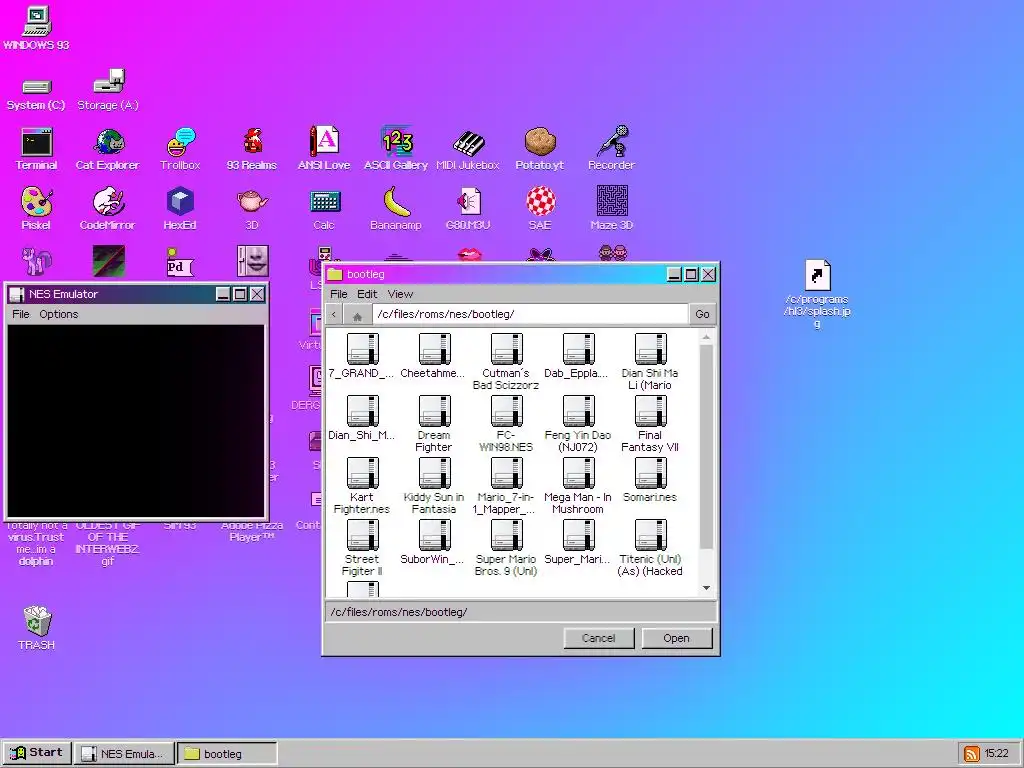Viewport: 1024px width, 768px height.
Task: Open File menu in NES Emulator
Action: pyautogui.click(x=21, y=314)
